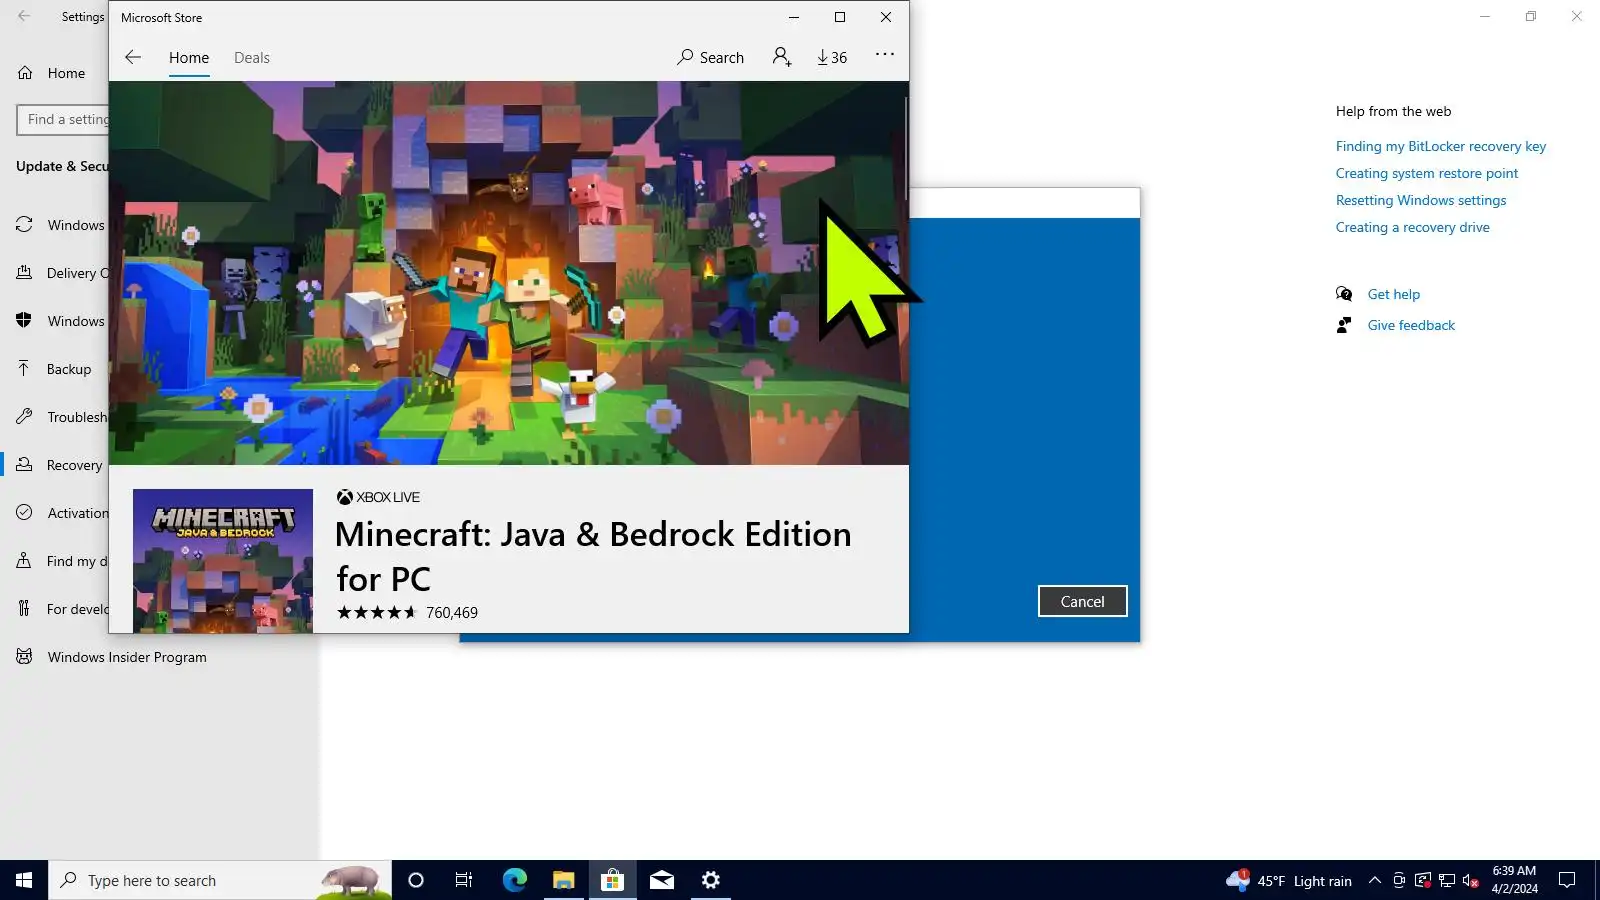Focus the 'Find a setting' search field

coord(63,119)
